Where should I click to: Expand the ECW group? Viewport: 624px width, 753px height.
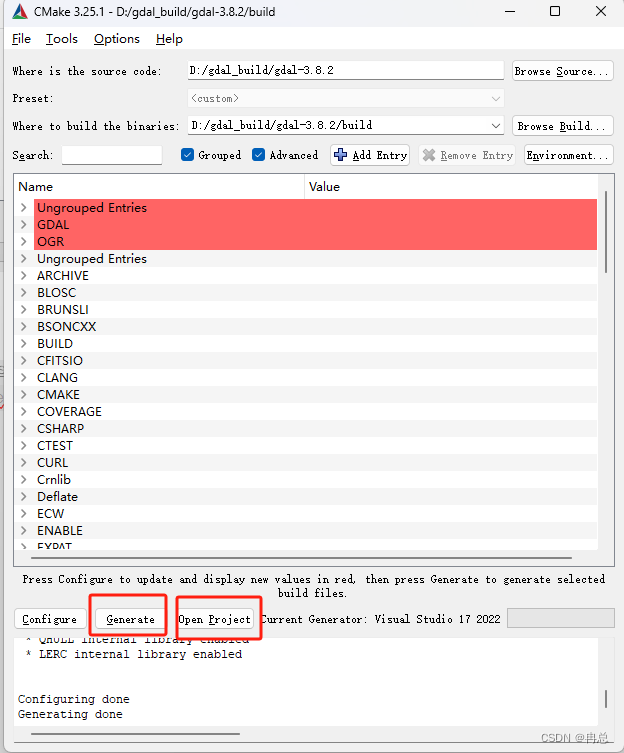pos(24,513)
